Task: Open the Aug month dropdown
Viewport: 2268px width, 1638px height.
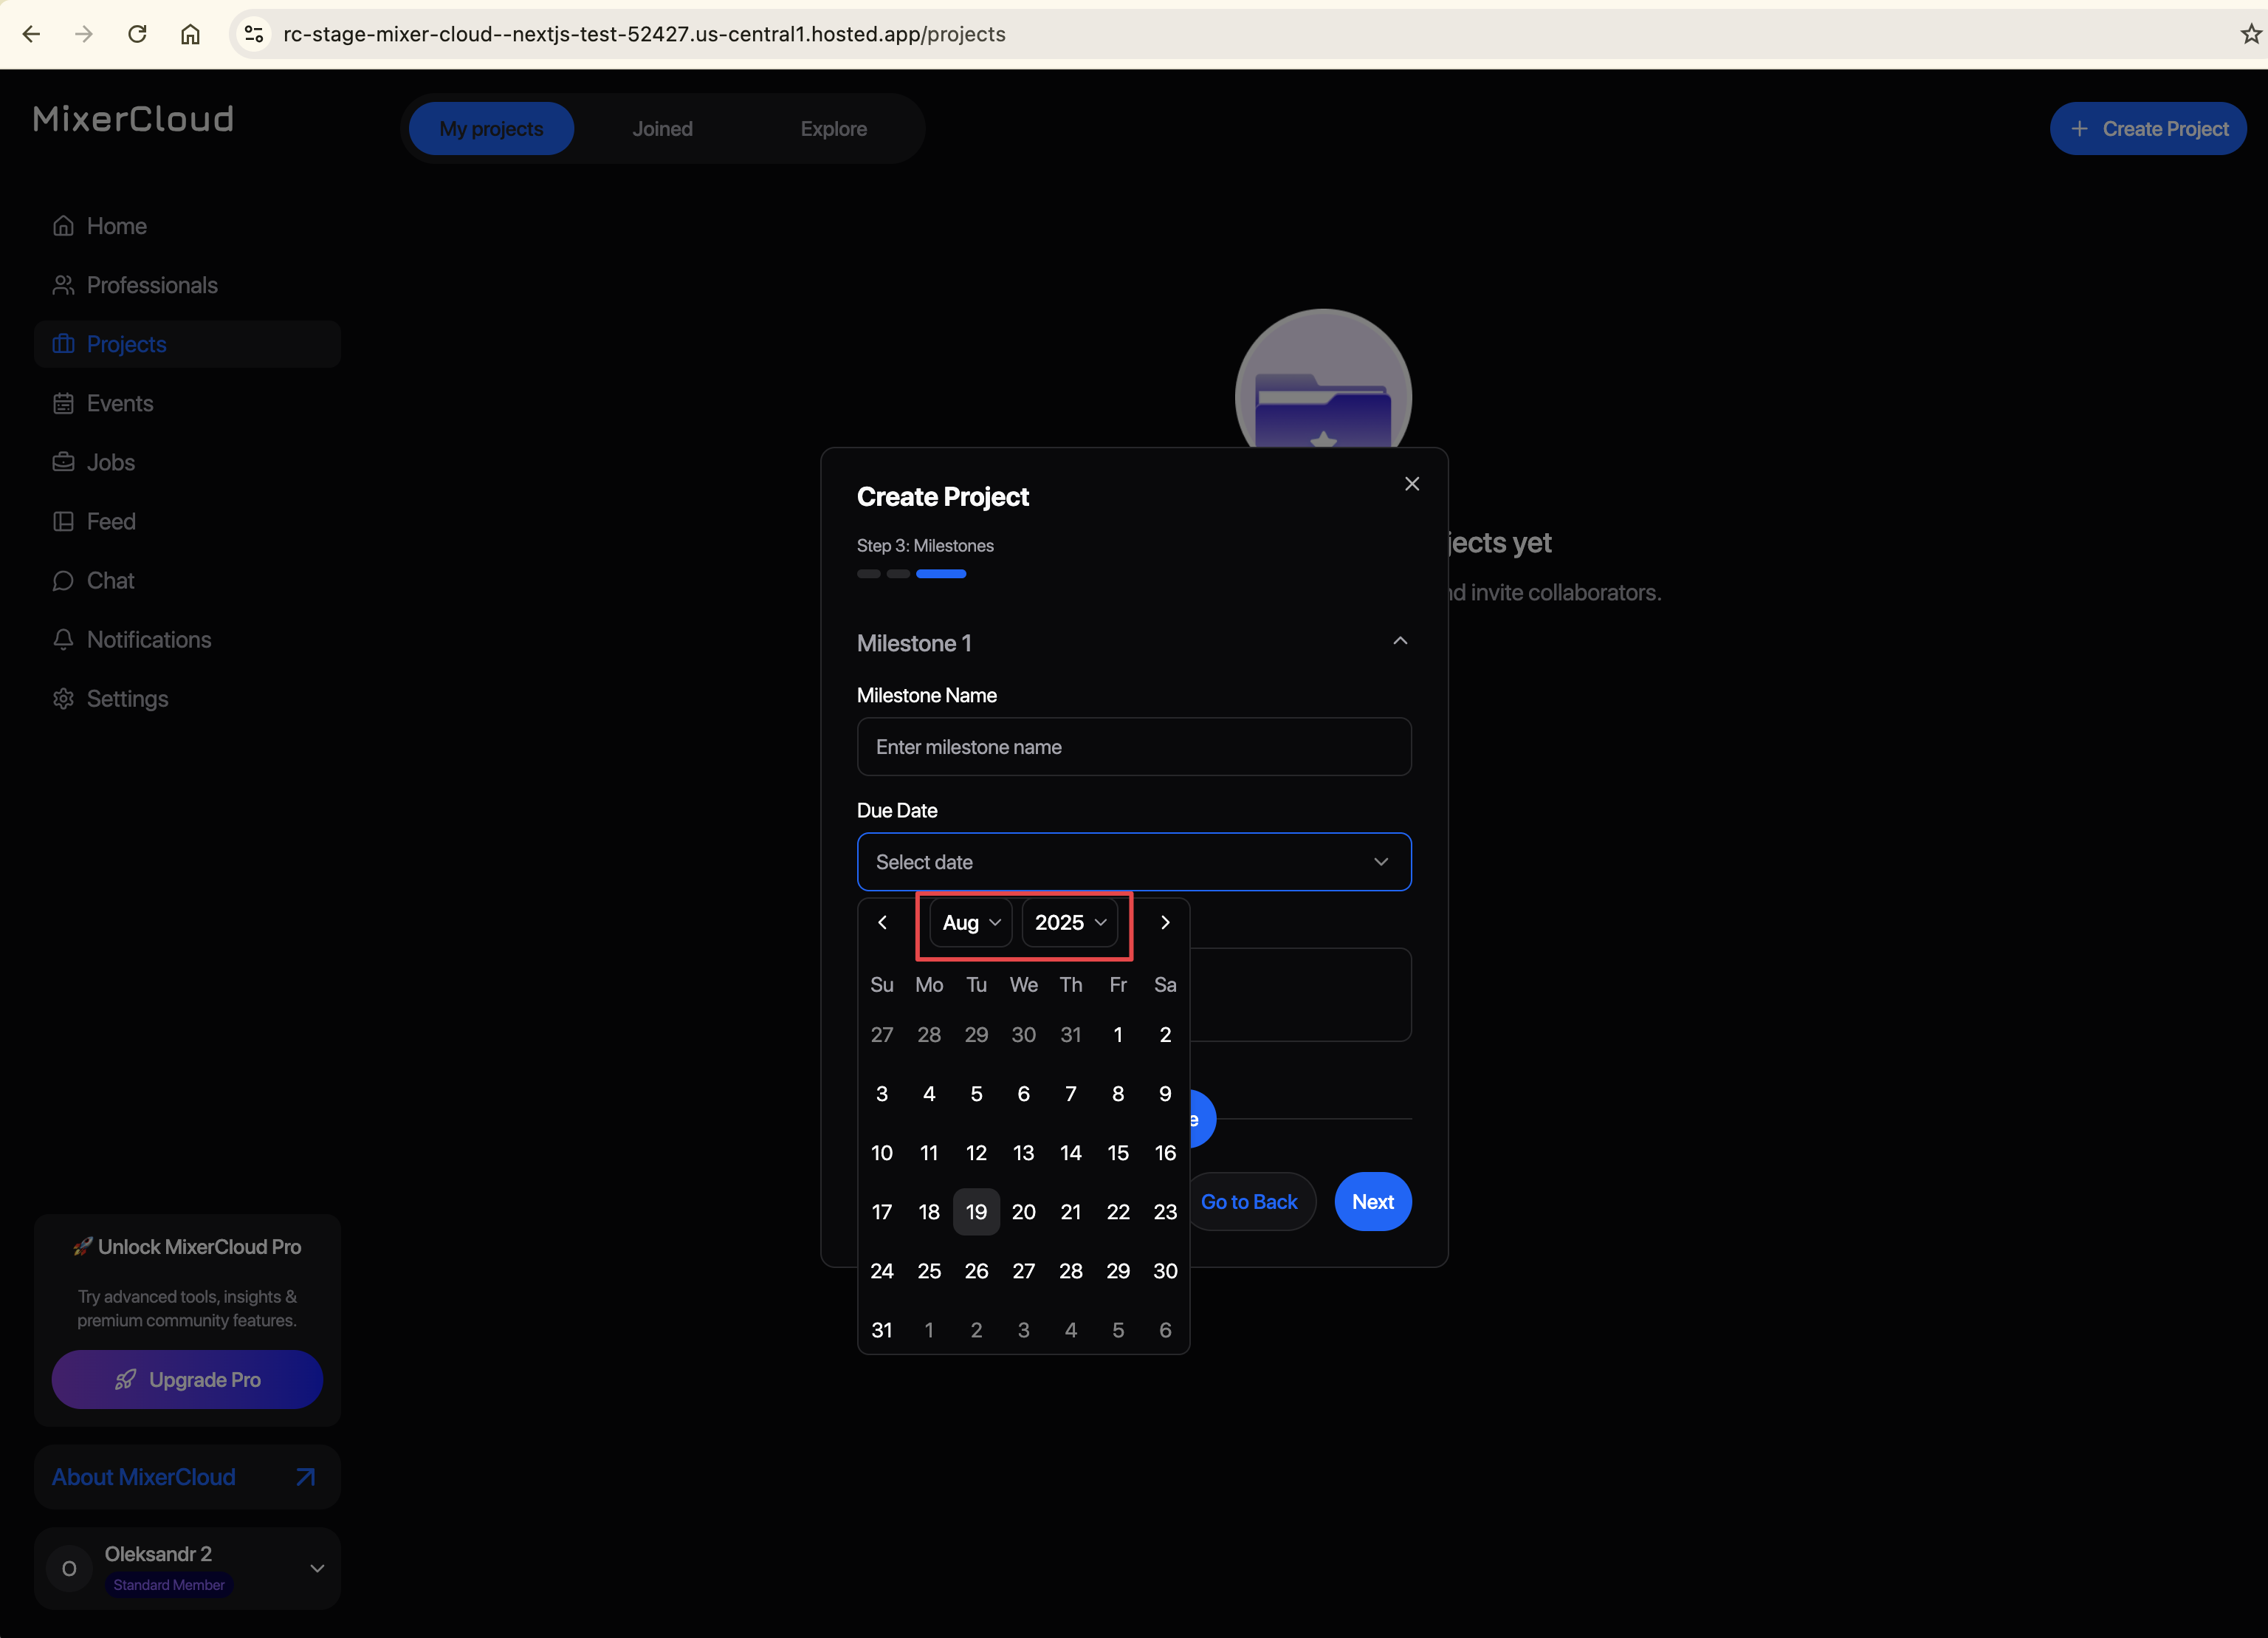Action: pyautogui.click(x=970, y=922)
